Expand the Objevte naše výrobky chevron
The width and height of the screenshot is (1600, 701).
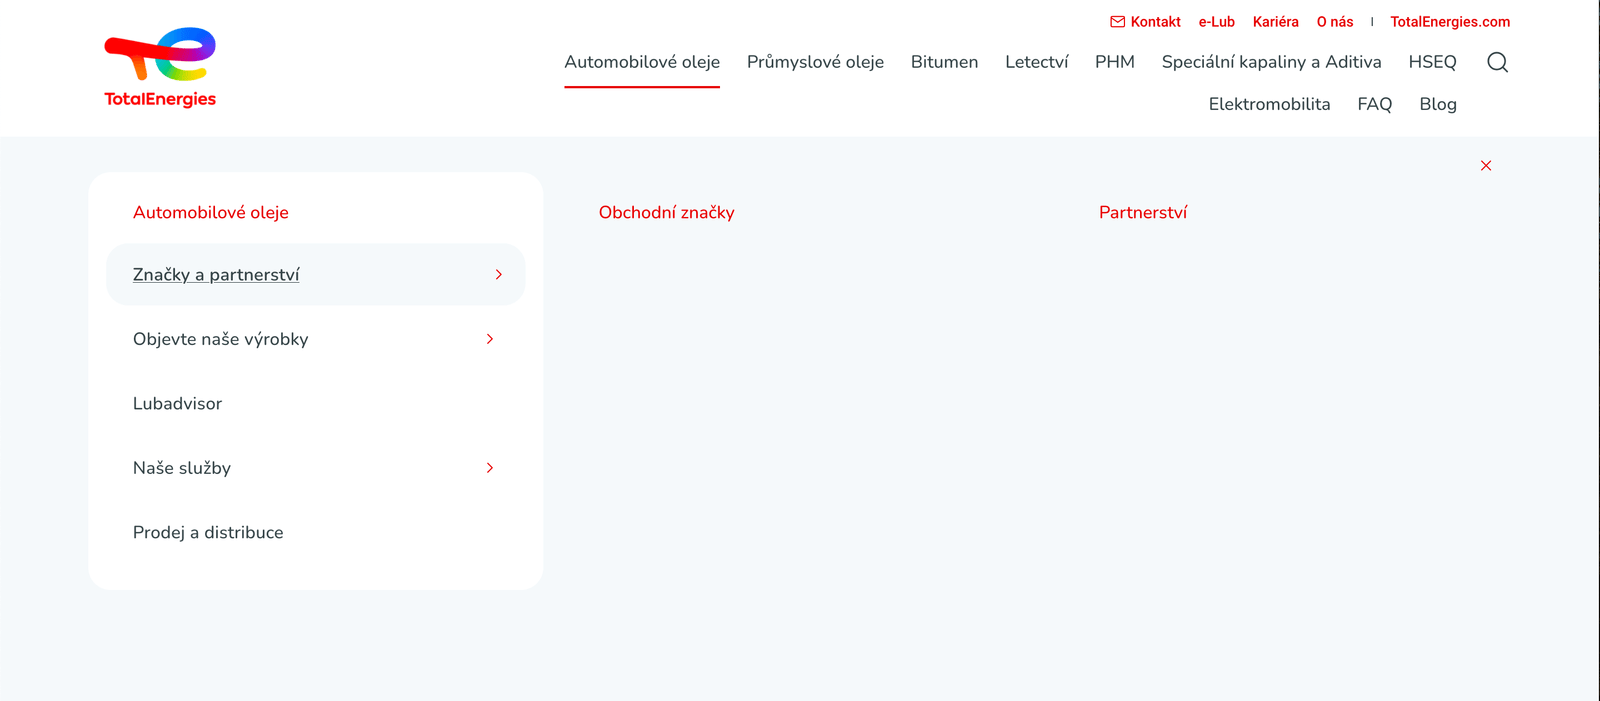489,339
